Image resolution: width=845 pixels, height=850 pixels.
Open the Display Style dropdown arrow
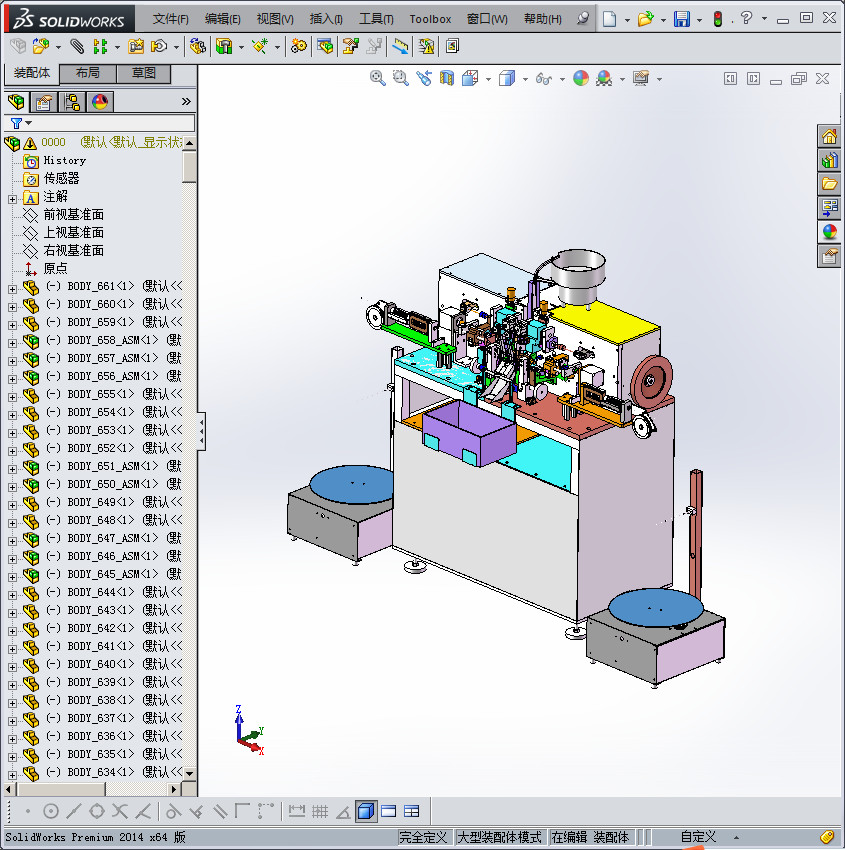tap(525, 80)
